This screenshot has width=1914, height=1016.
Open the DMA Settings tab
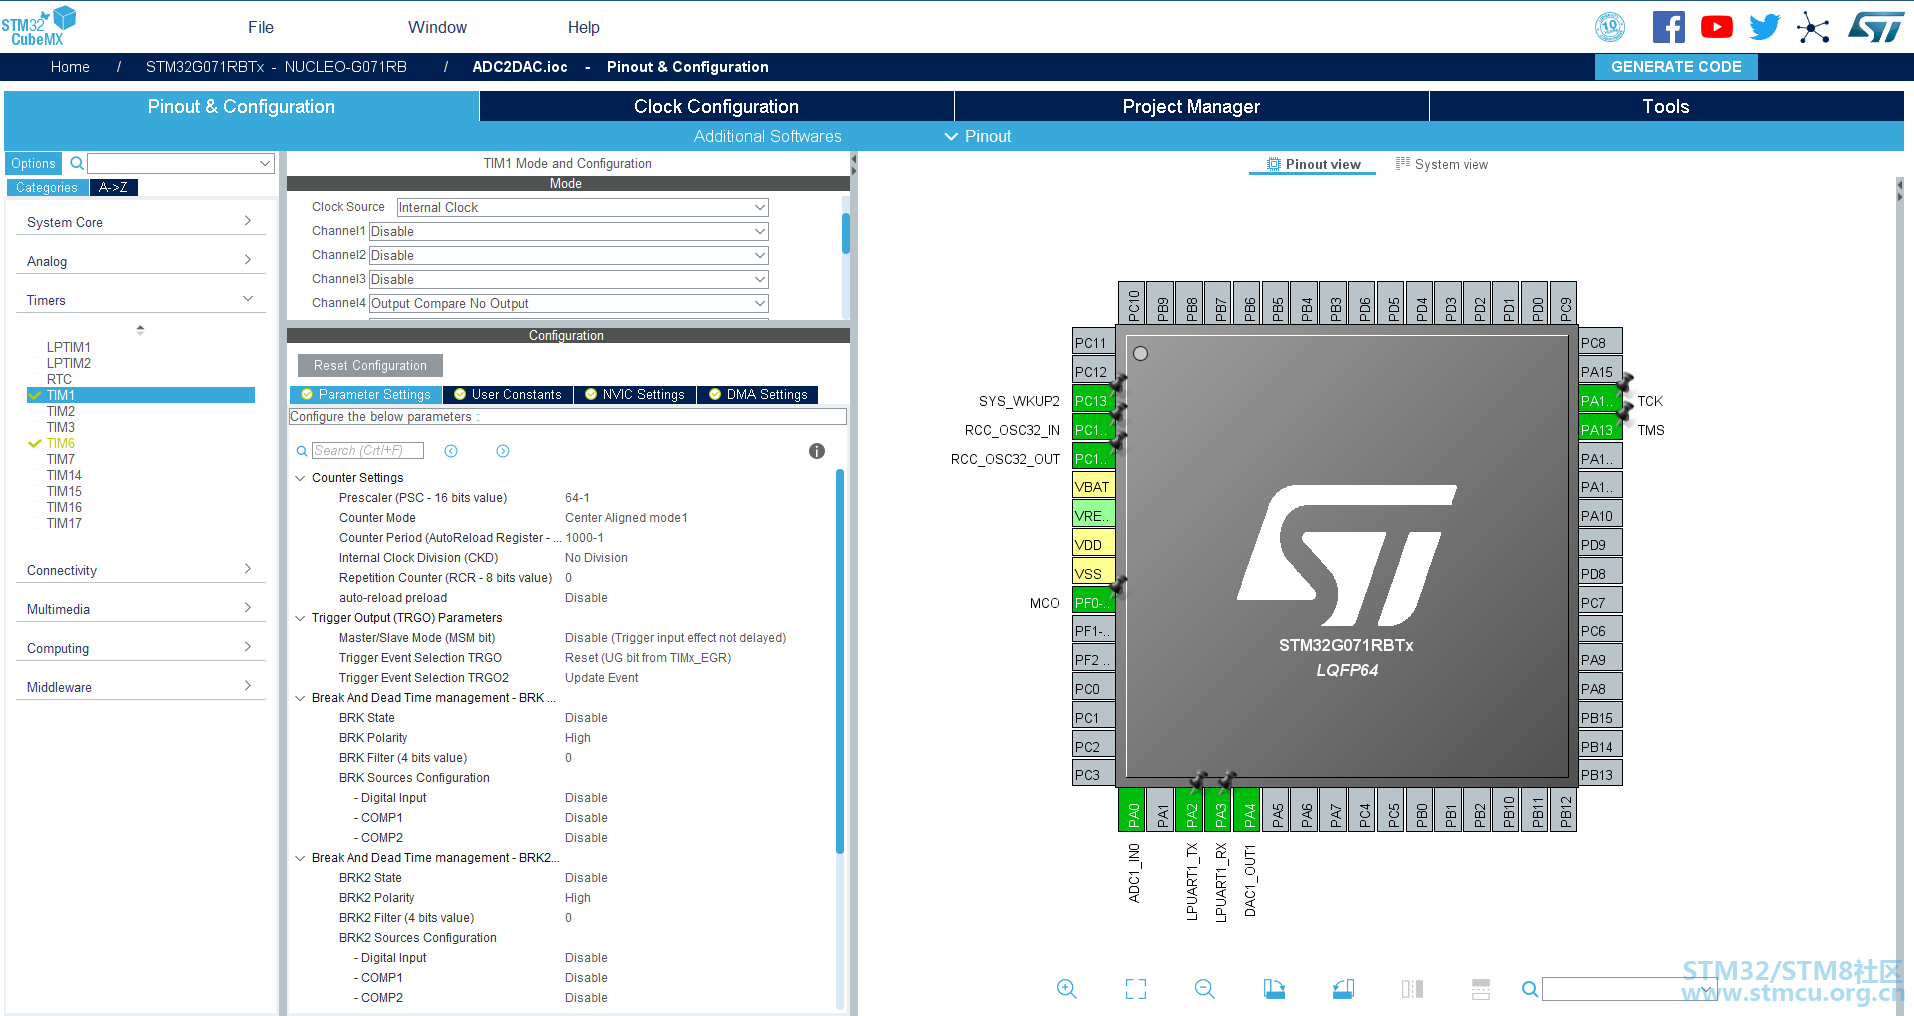coord(758,395)
